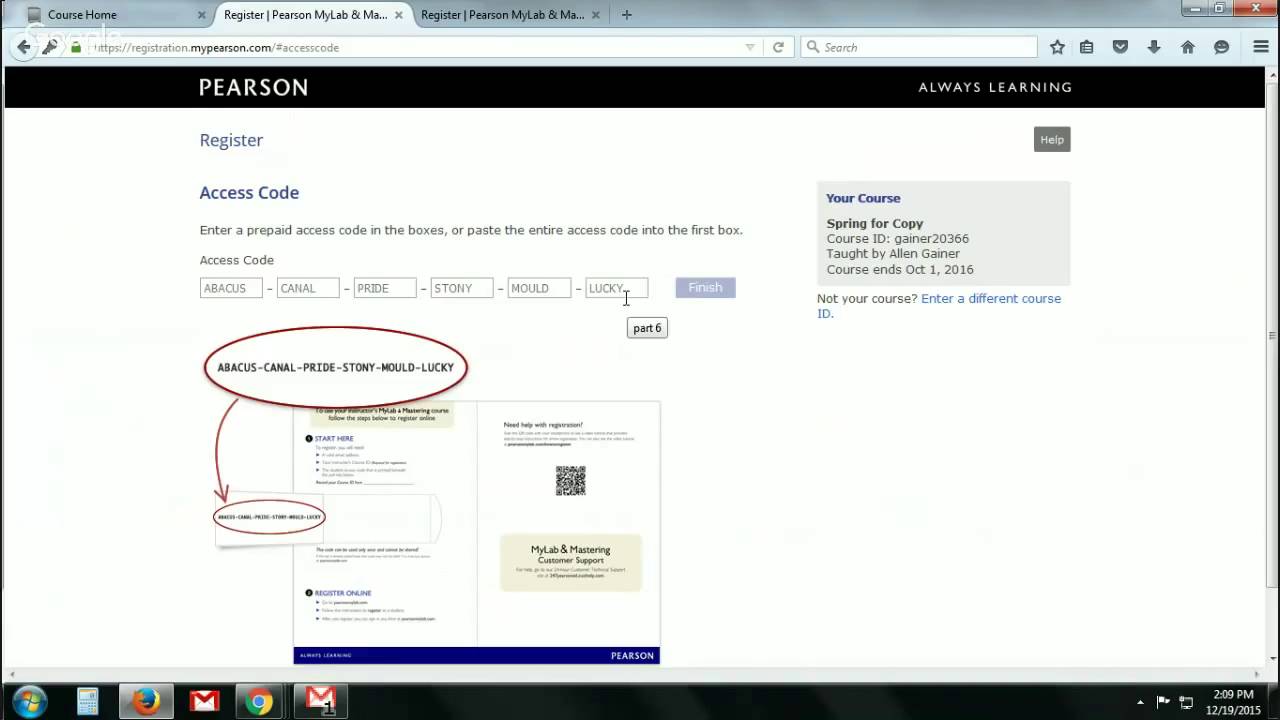Open the Windows Start button

click(30, 701)
